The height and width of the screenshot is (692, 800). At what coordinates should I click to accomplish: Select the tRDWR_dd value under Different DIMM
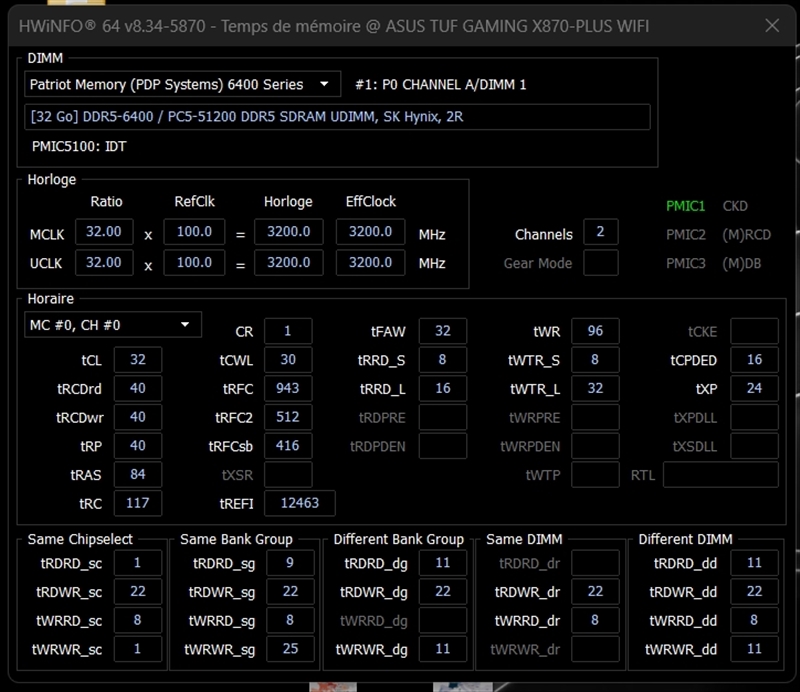(x=754, y=592)
